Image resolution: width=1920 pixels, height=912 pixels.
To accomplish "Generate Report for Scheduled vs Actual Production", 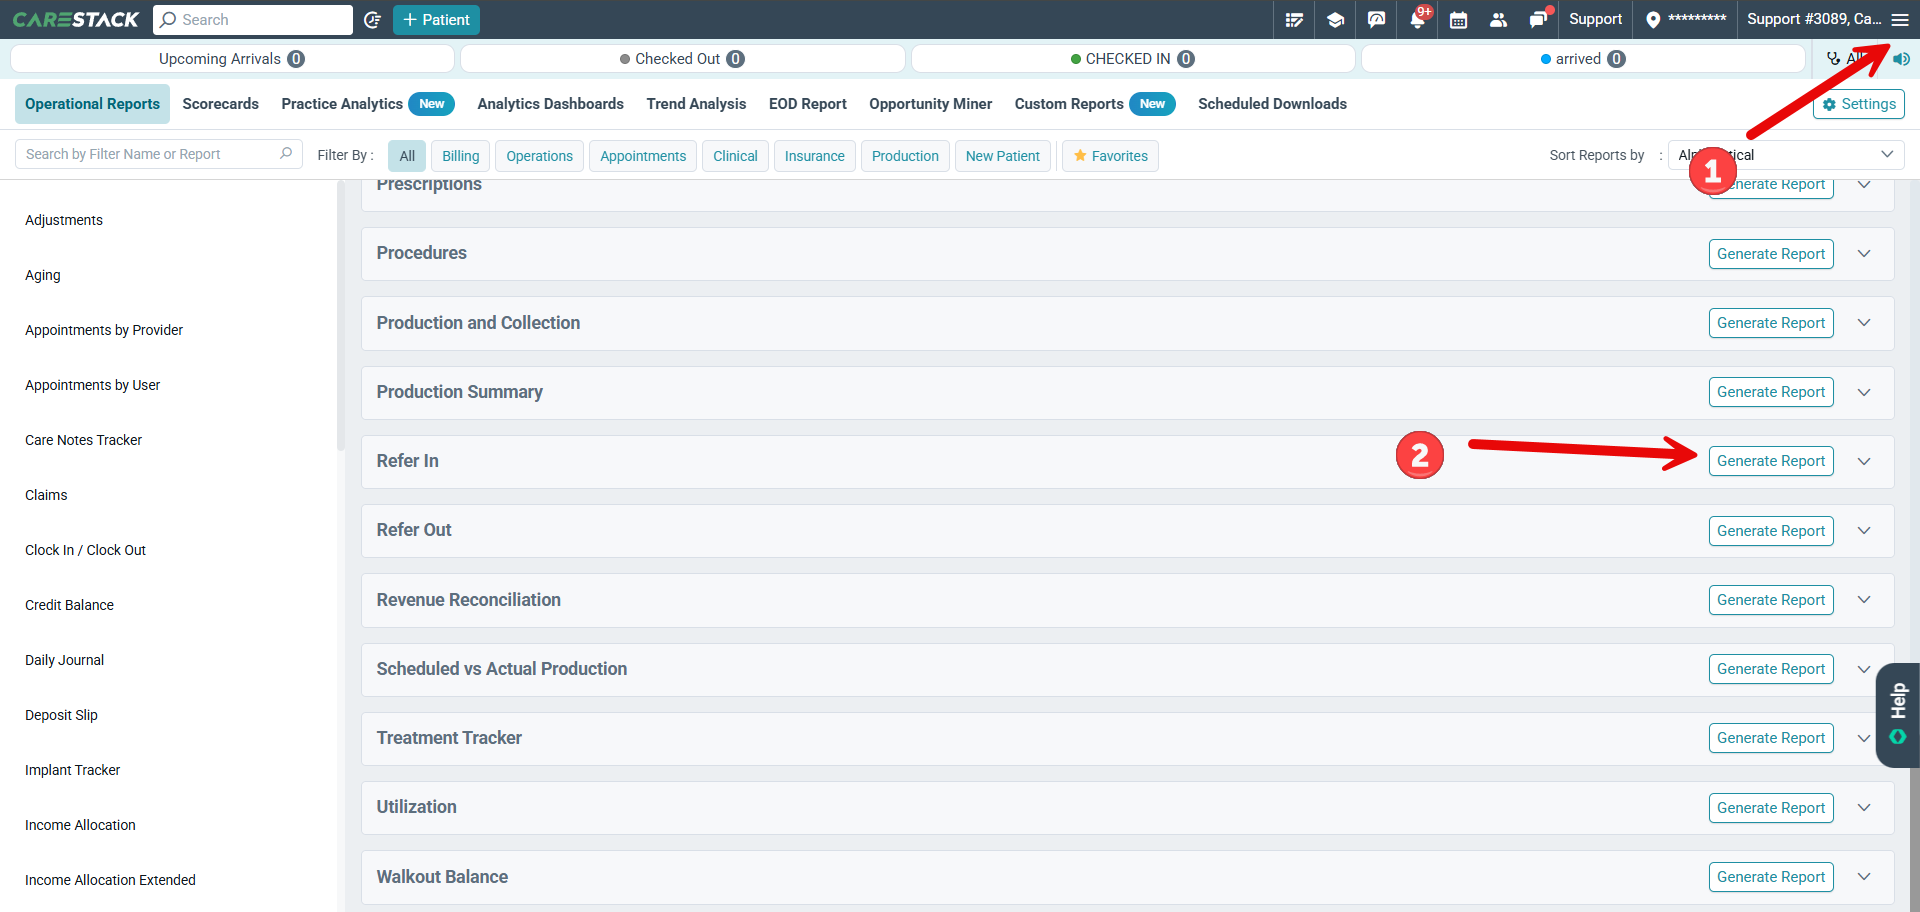I will 1771,669.
